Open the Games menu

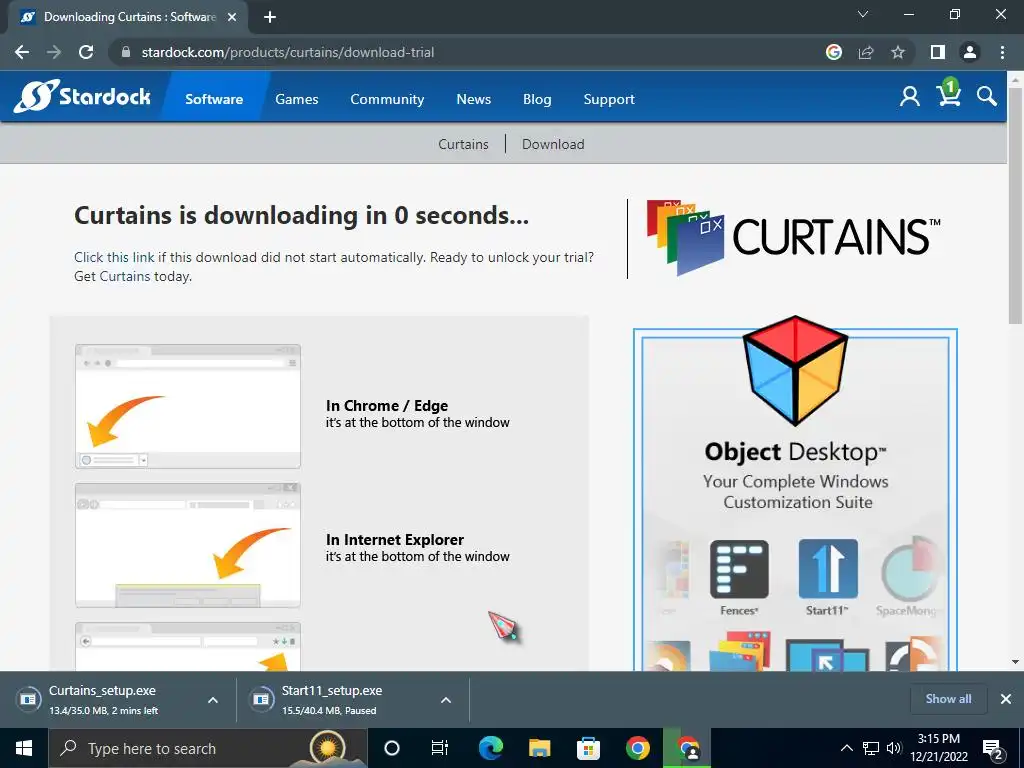point(296,99)
